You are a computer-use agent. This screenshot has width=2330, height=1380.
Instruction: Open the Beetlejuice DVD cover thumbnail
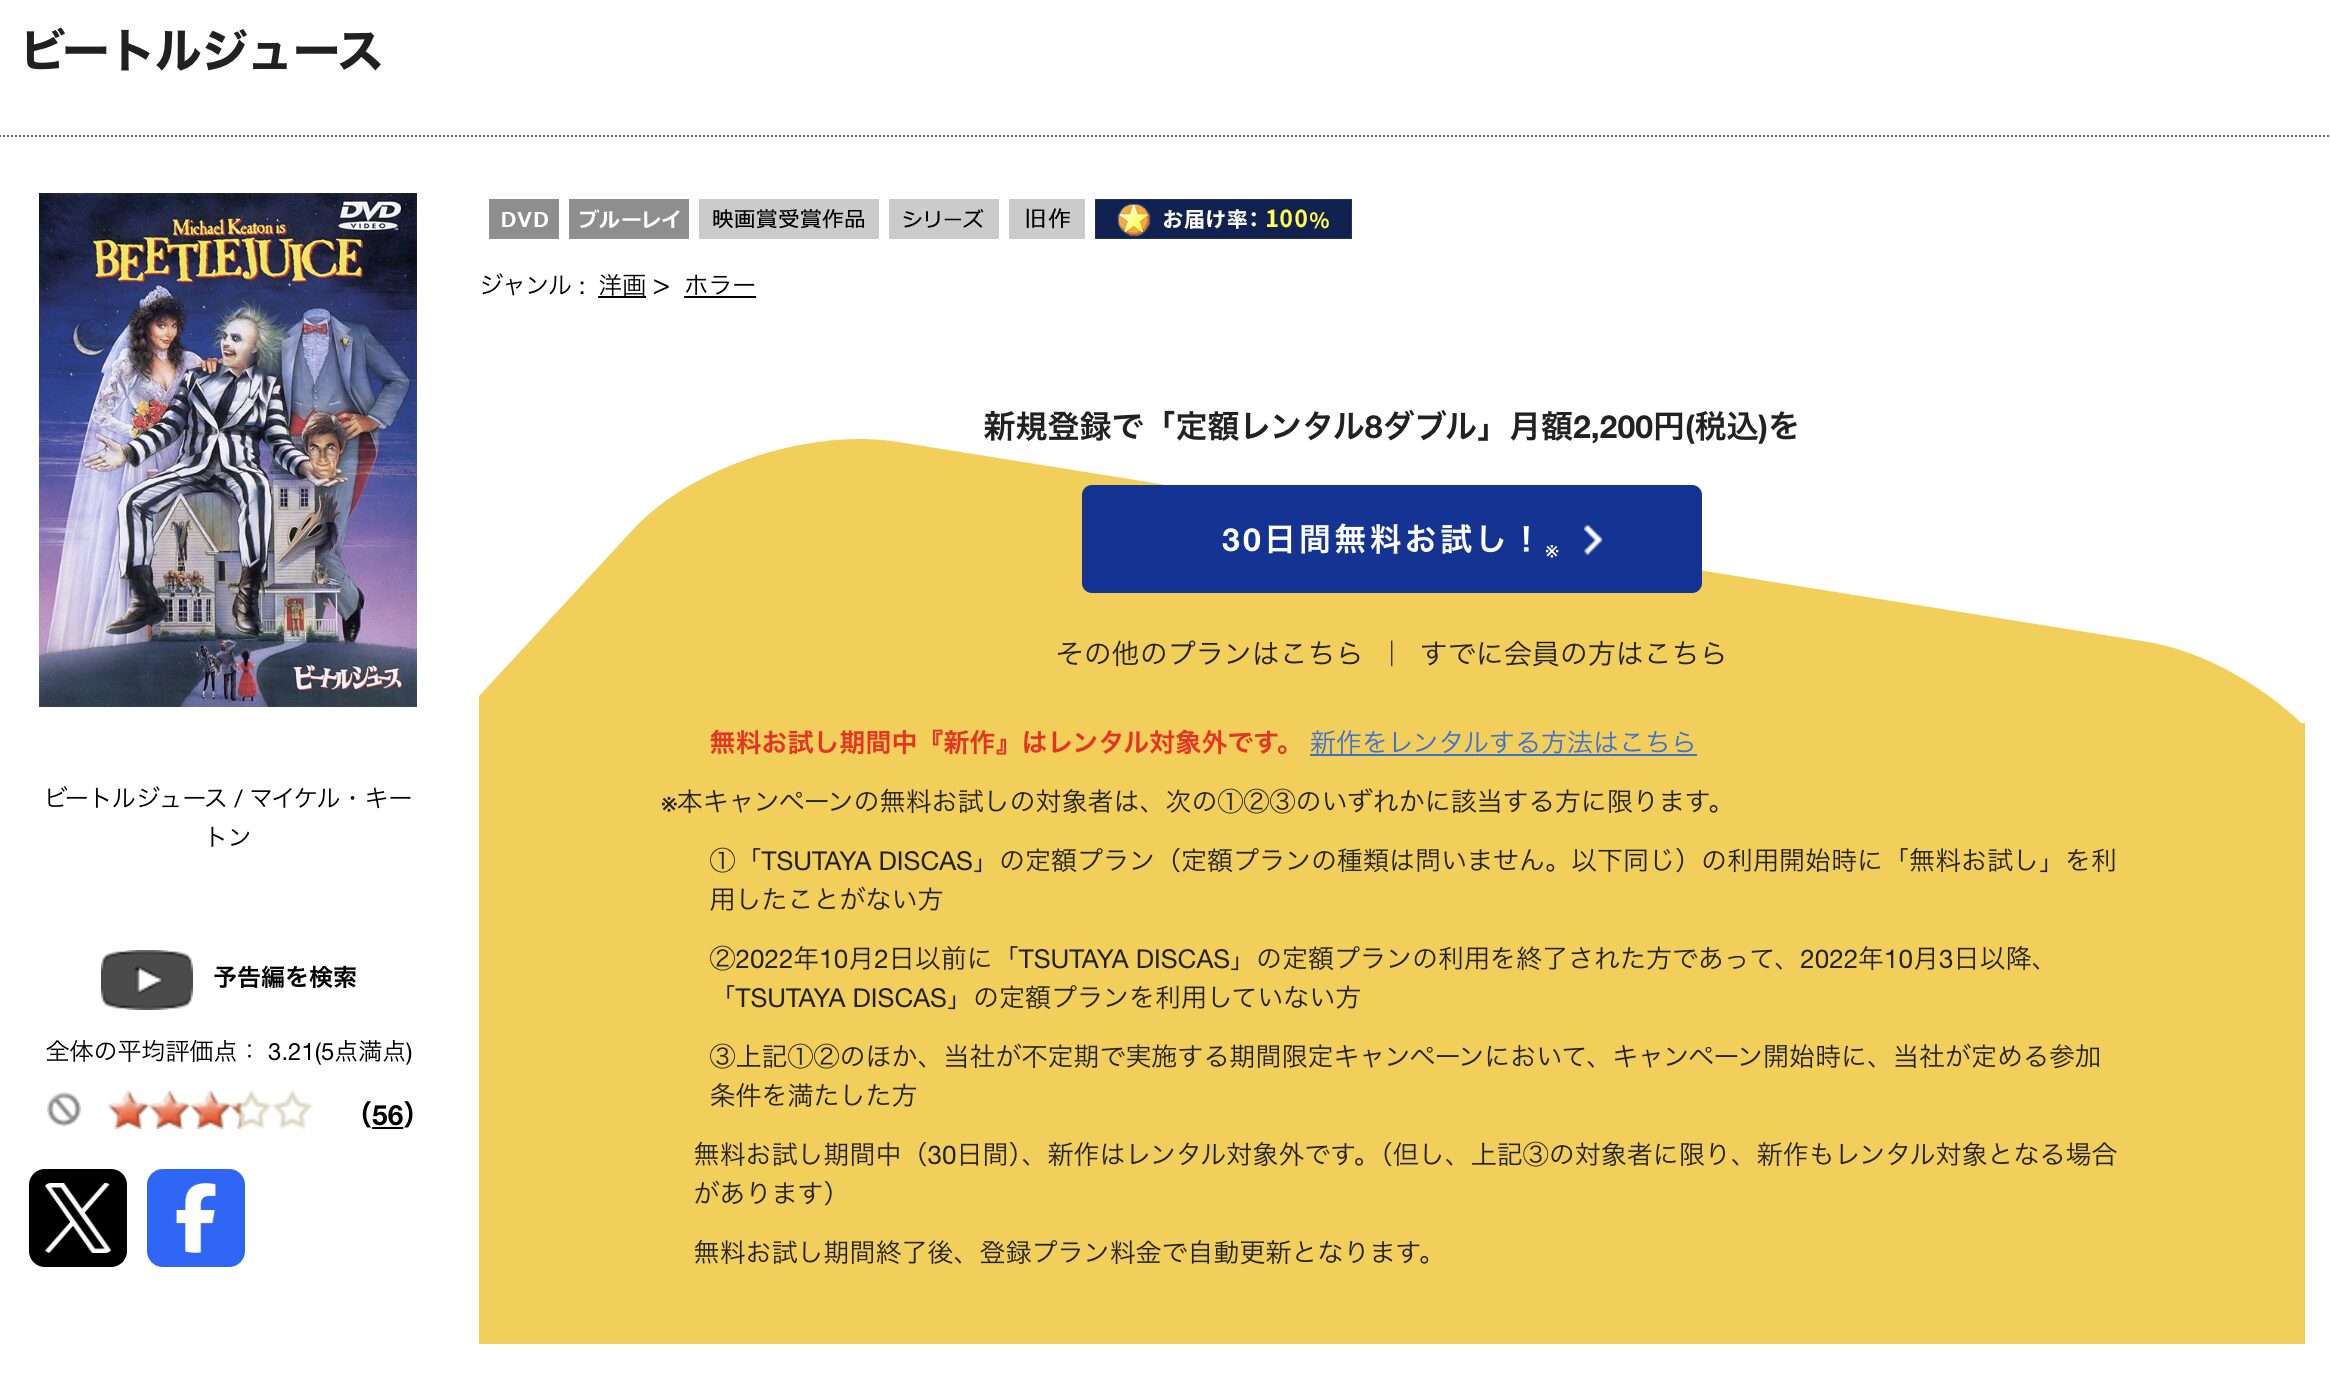(x=228, y=450)
